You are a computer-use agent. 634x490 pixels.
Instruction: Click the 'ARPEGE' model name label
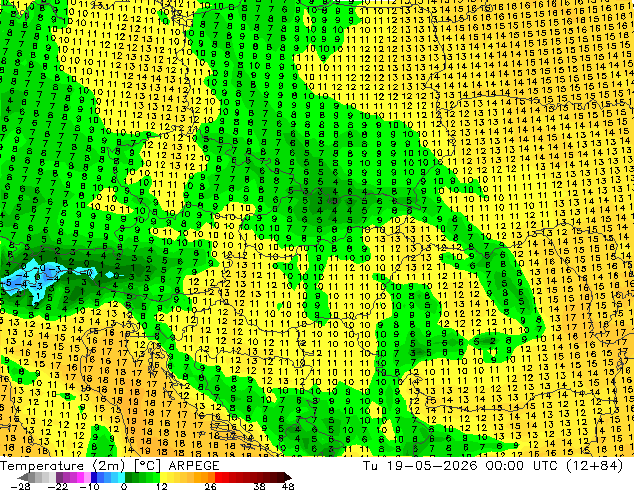click(x=194, y=466)
